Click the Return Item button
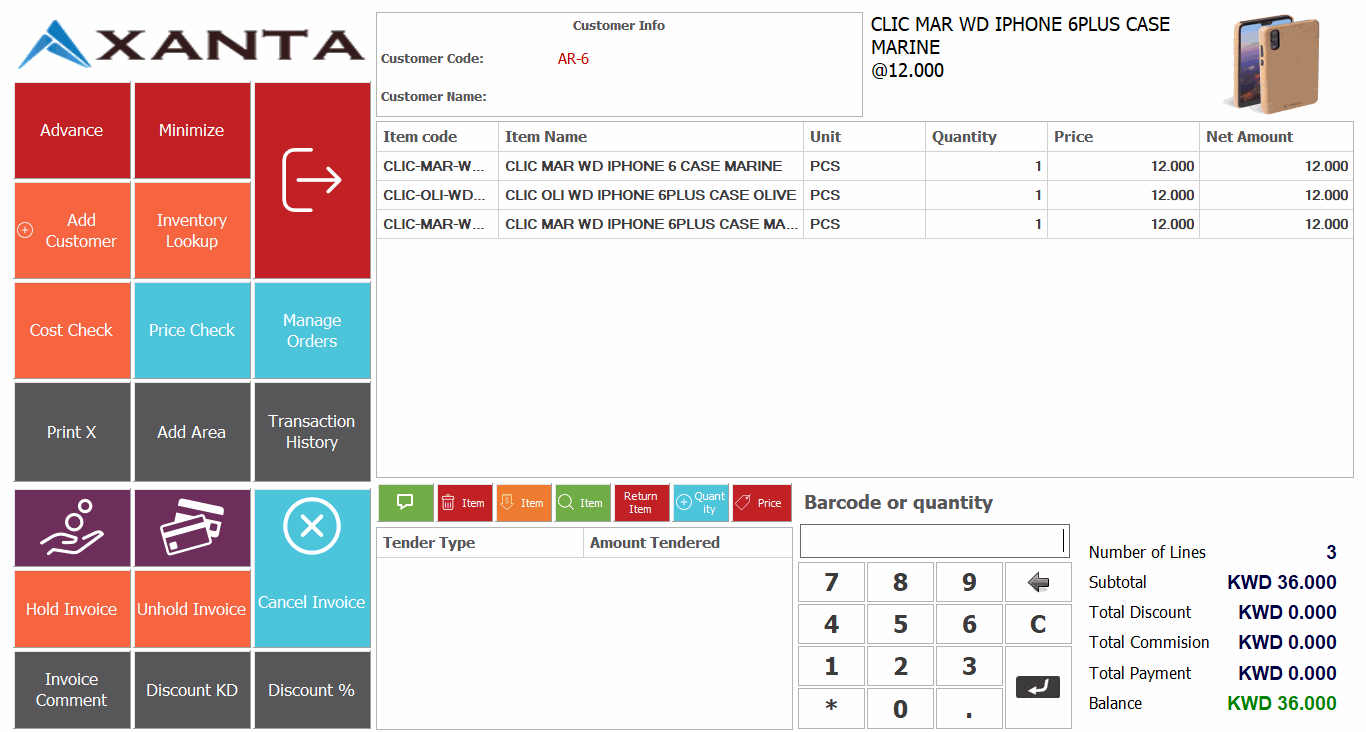This screenshot has height=732, width=1366. point(642,503)
